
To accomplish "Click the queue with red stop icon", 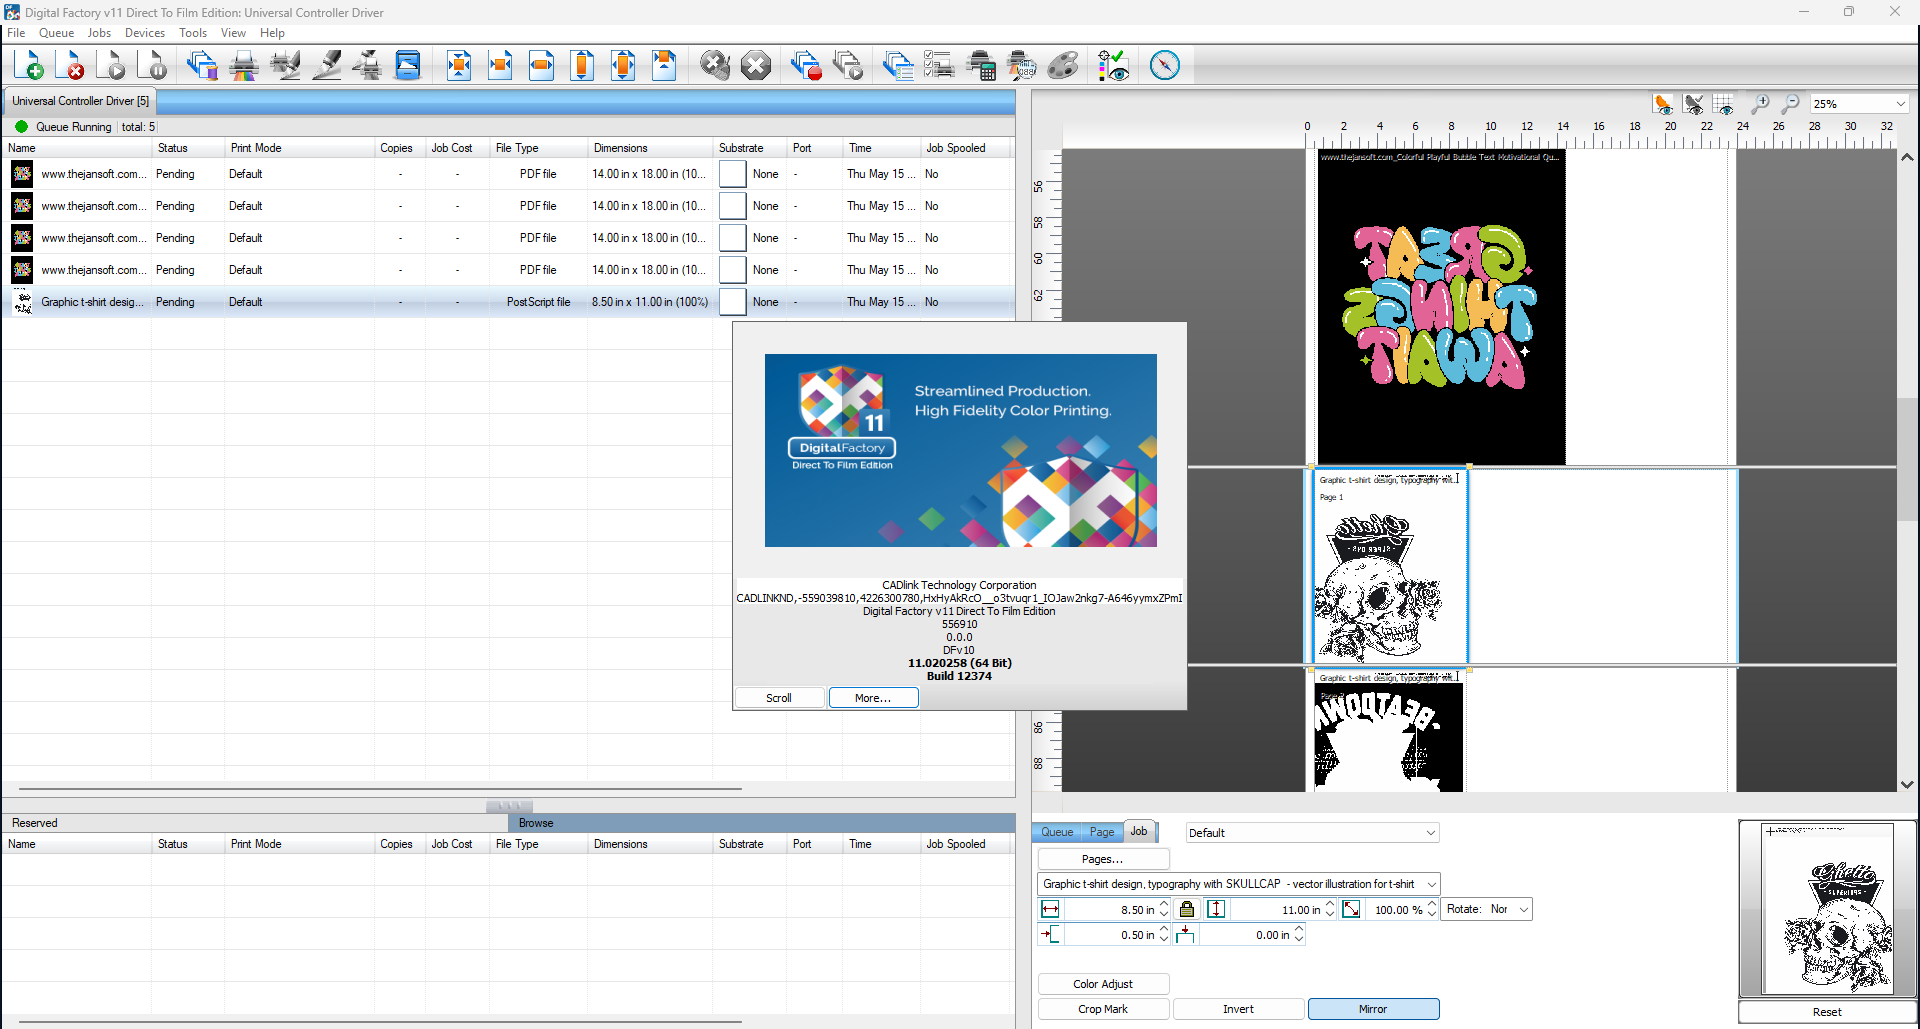I will tap(806, 65).
